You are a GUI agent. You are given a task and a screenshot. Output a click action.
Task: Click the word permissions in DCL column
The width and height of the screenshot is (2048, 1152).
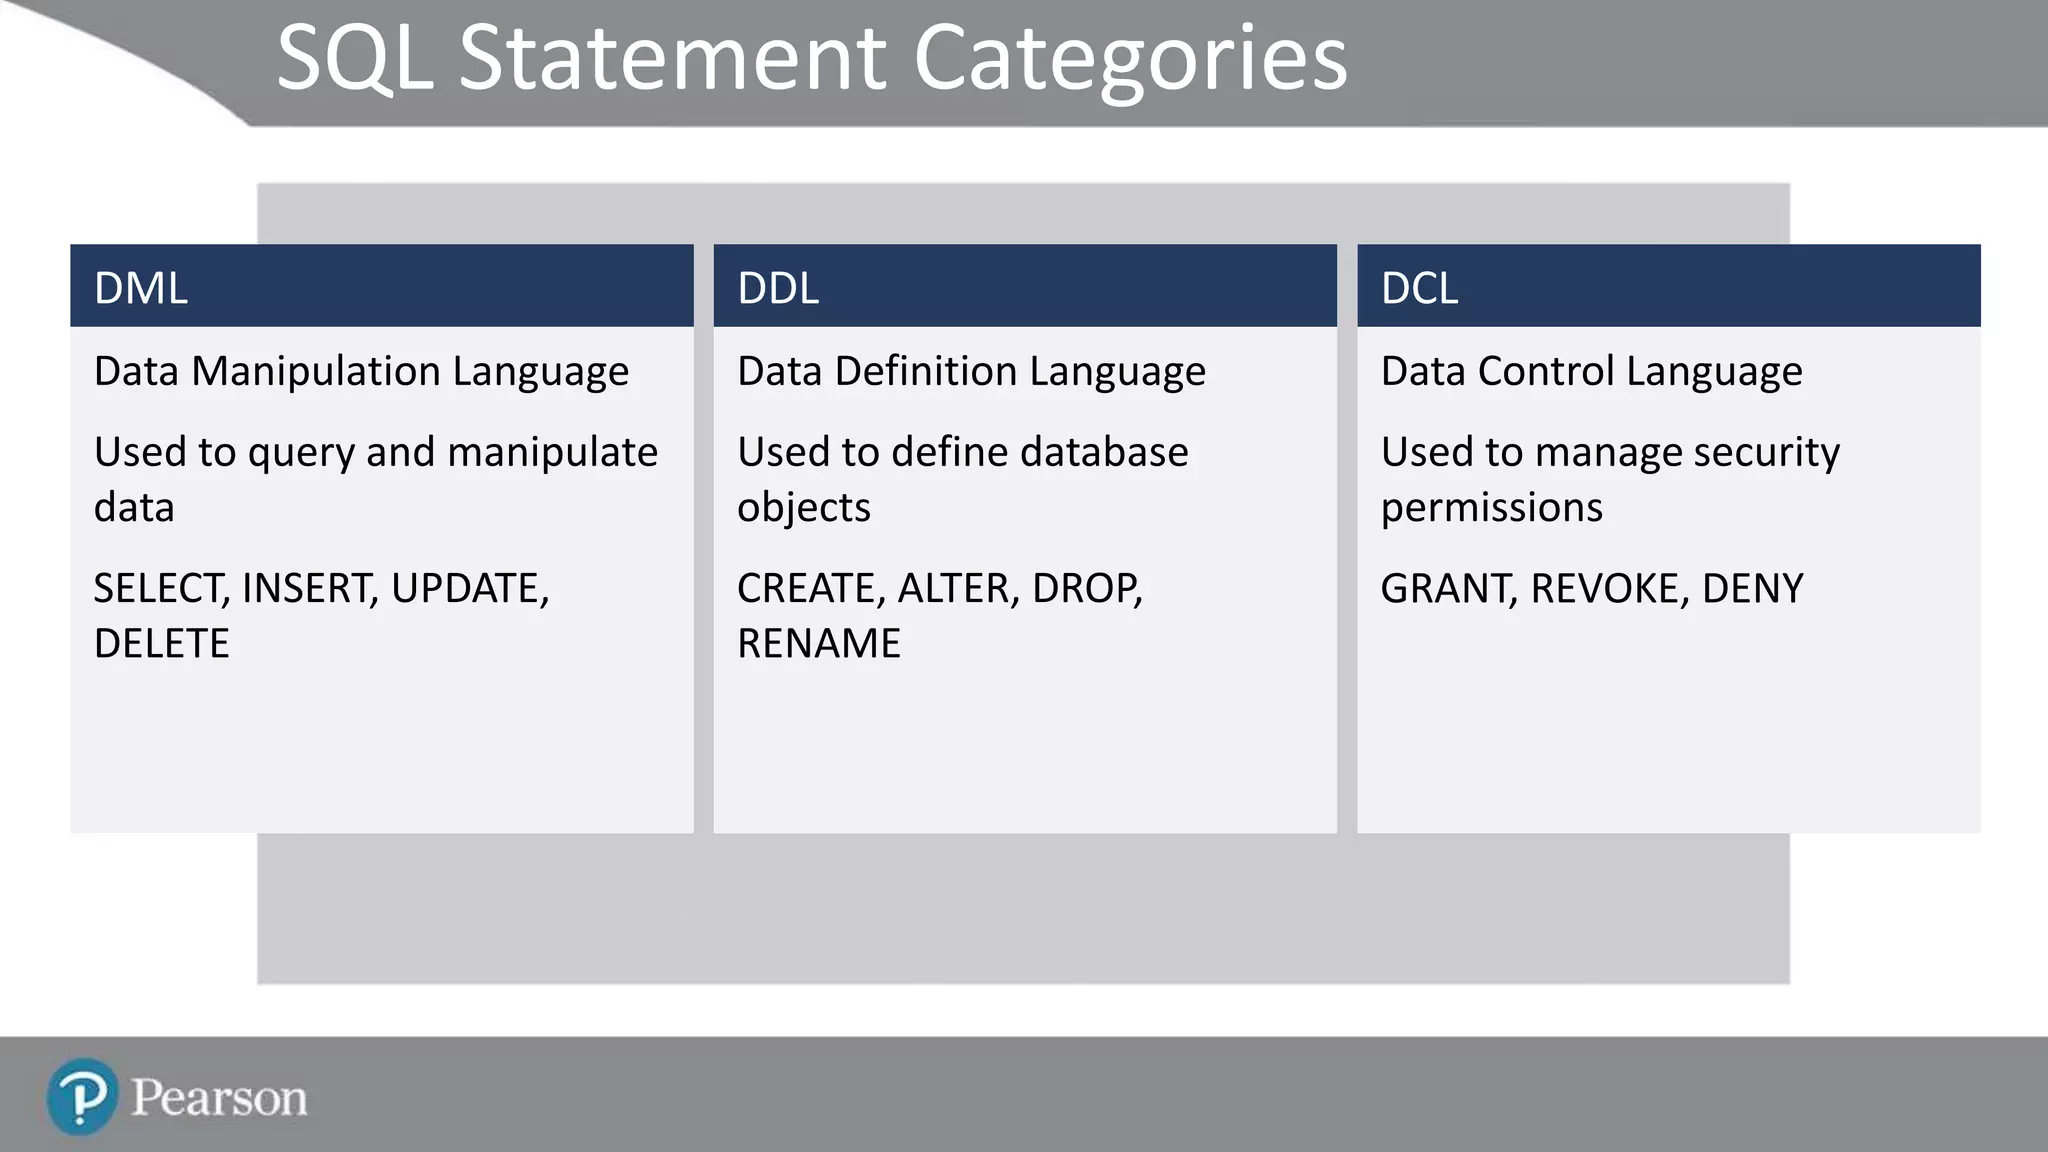[1492, 508]
